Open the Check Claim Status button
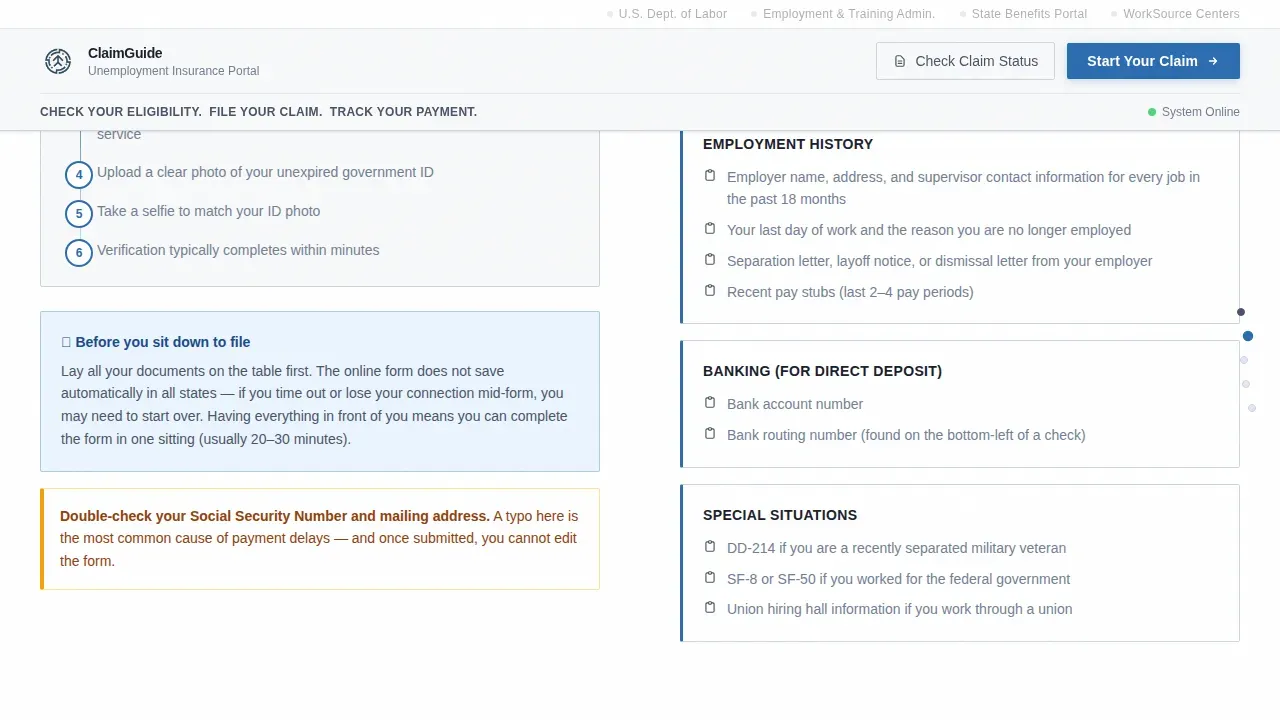 tap(965, 61)
